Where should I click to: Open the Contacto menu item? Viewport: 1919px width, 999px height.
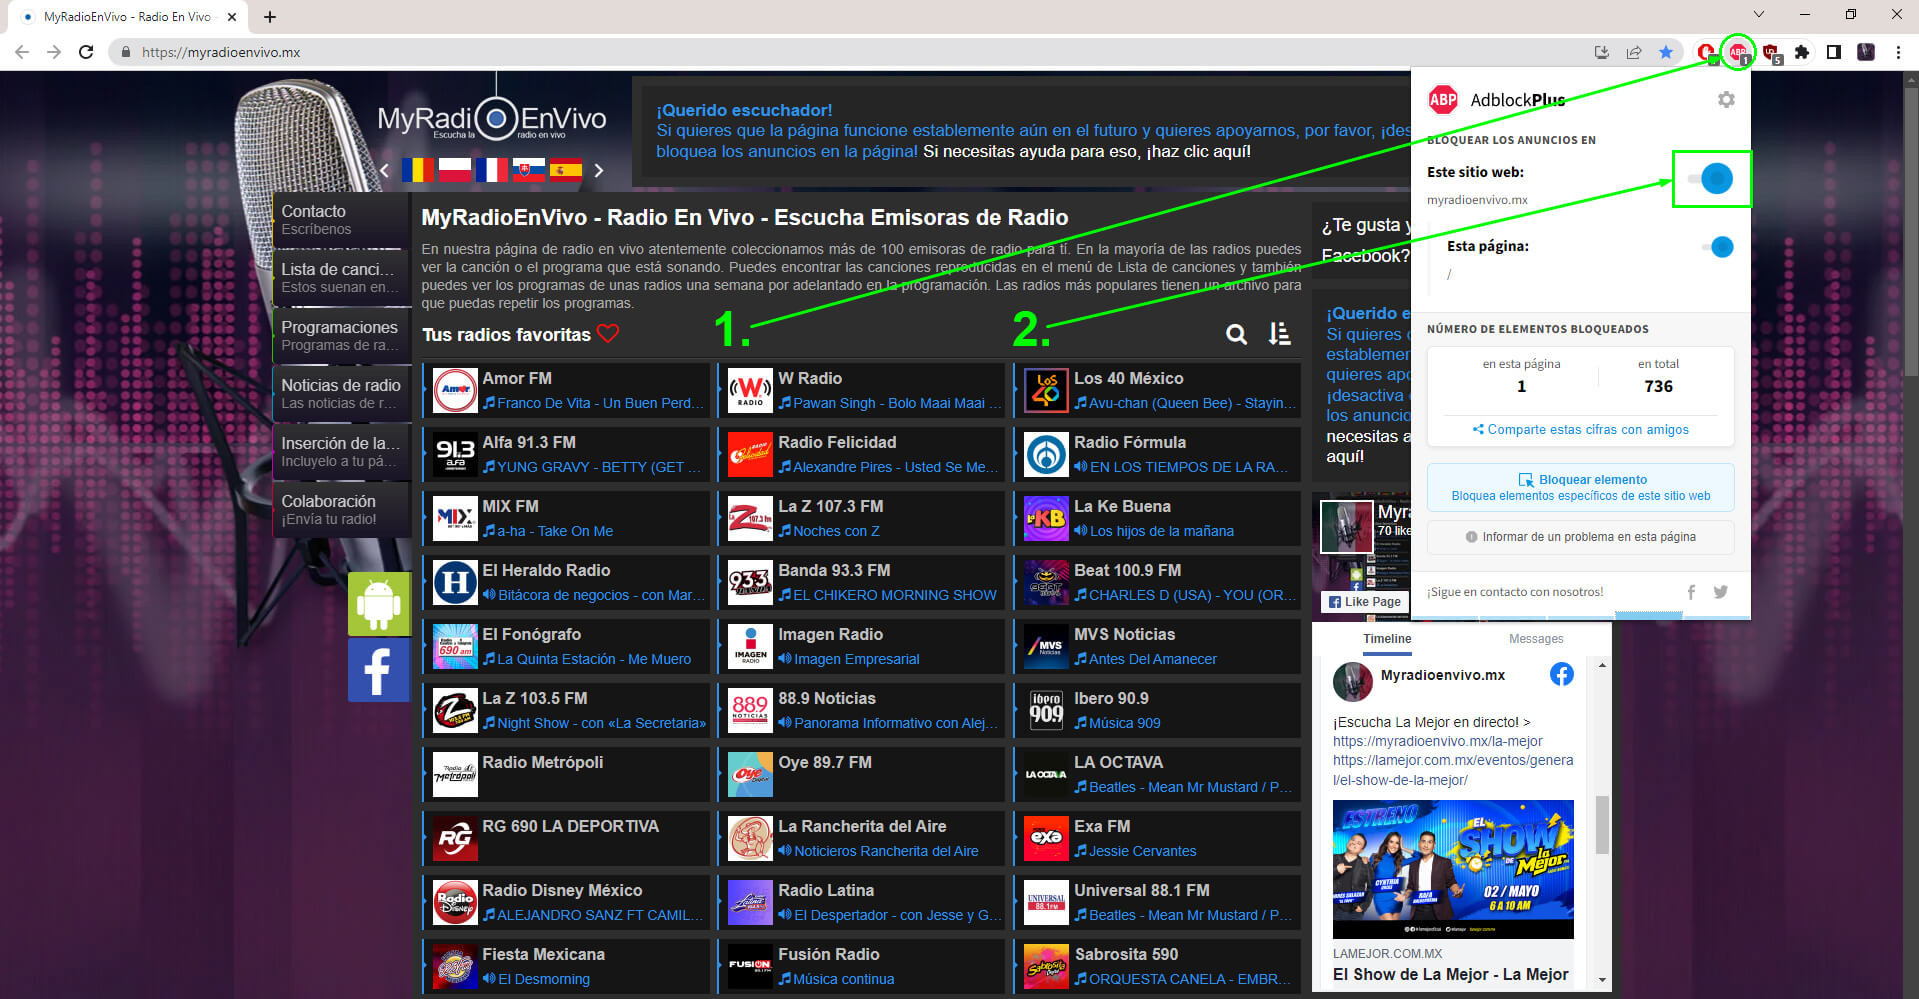[x=341, y=220]
